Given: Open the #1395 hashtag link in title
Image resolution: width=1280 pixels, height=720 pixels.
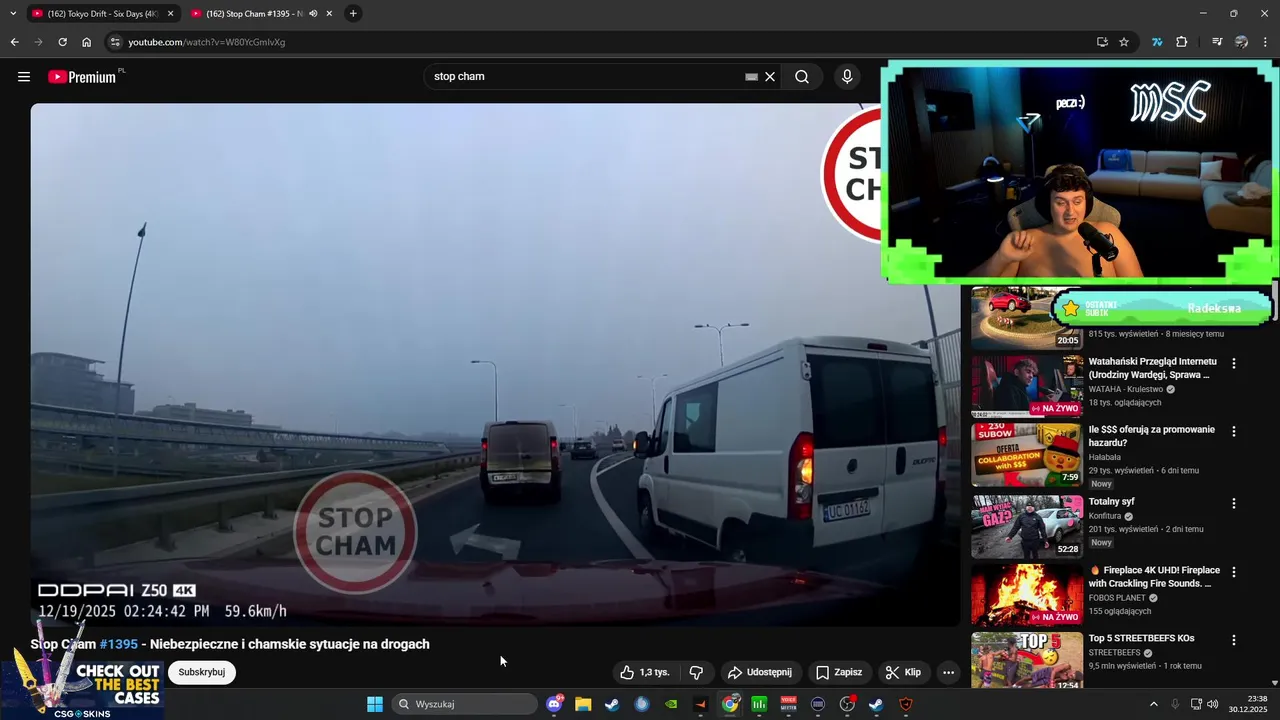Looking at the screenshot, I should tap(119, 644).
